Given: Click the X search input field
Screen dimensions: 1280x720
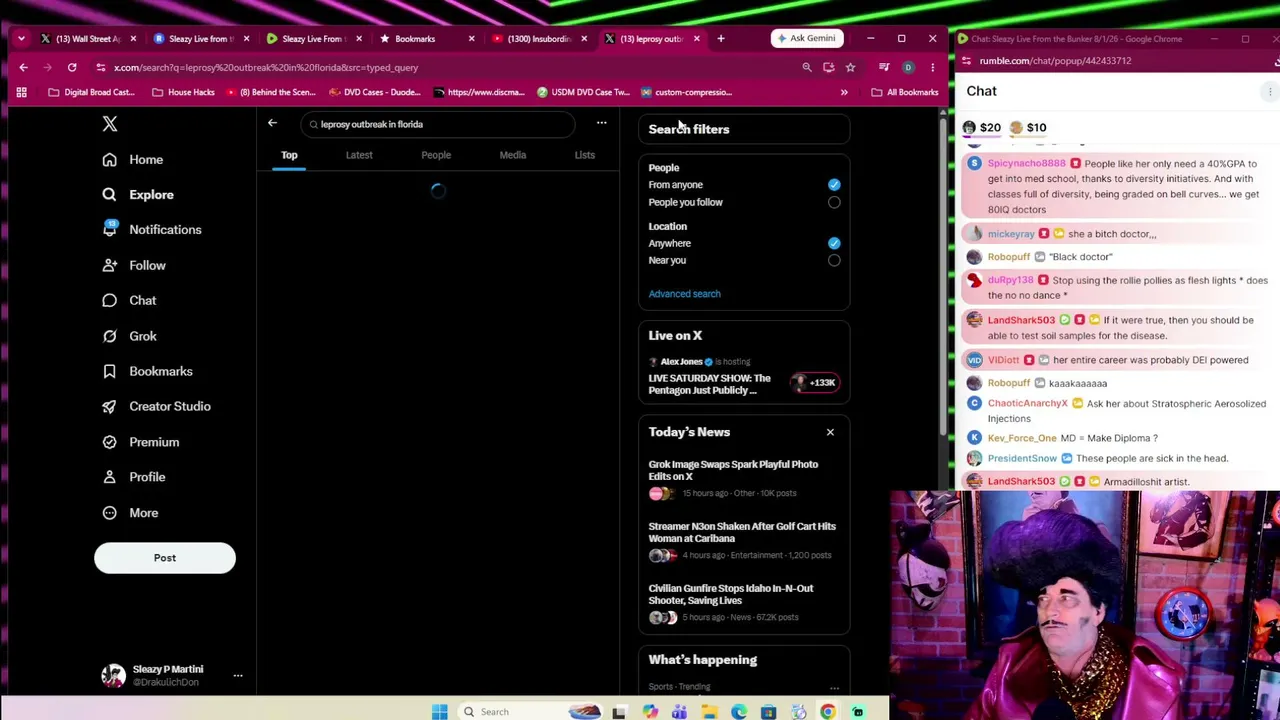Looking at the screenshot, I should coord(438,124).
